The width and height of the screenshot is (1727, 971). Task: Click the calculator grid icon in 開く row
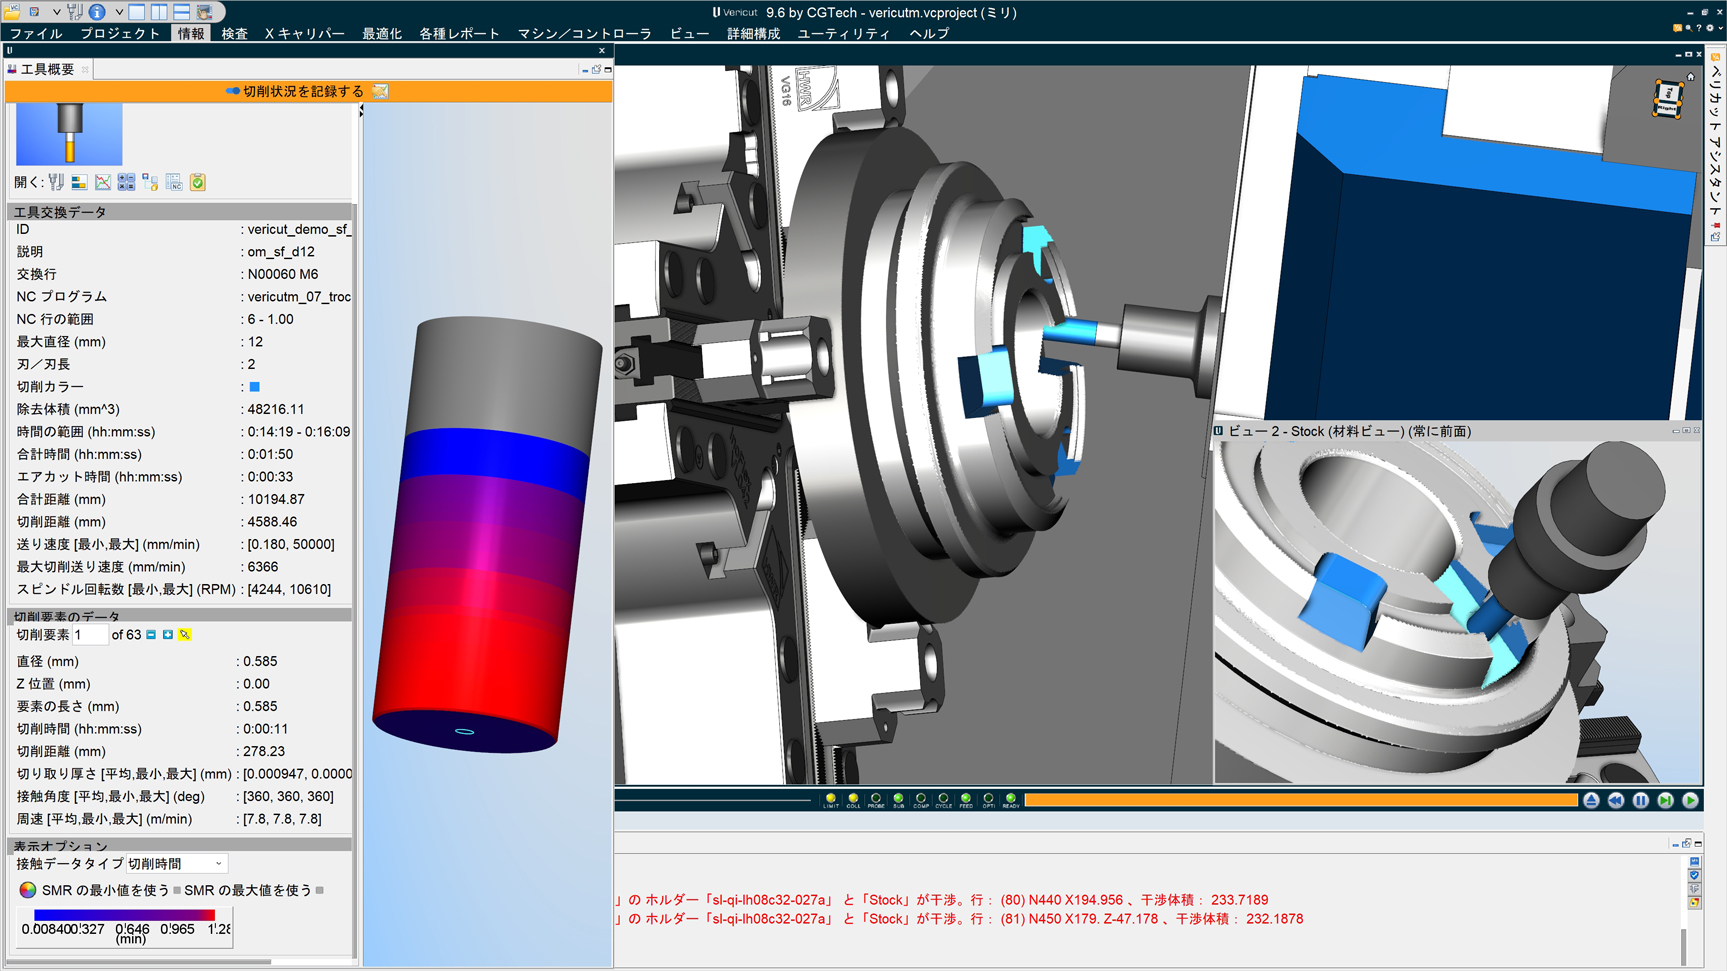(126, 182)
